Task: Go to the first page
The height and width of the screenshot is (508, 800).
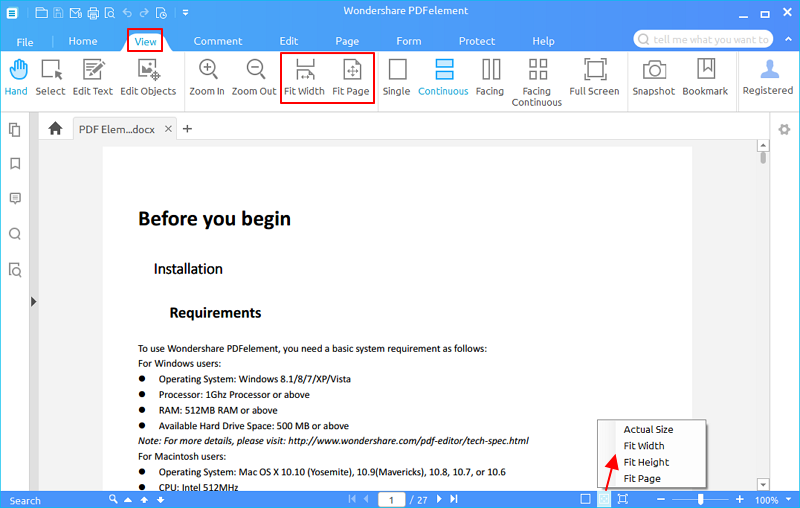Action: (352, 499)
